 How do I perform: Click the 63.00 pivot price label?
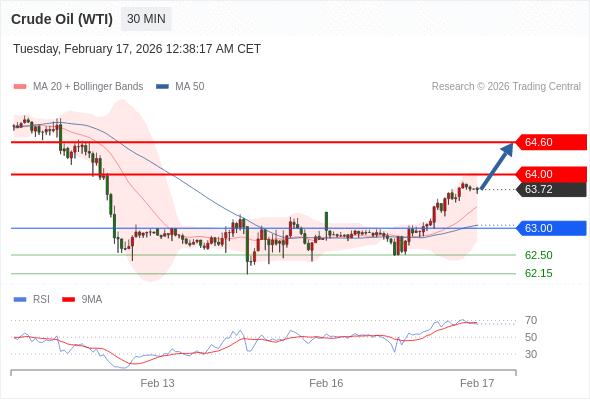coord(551,228)
